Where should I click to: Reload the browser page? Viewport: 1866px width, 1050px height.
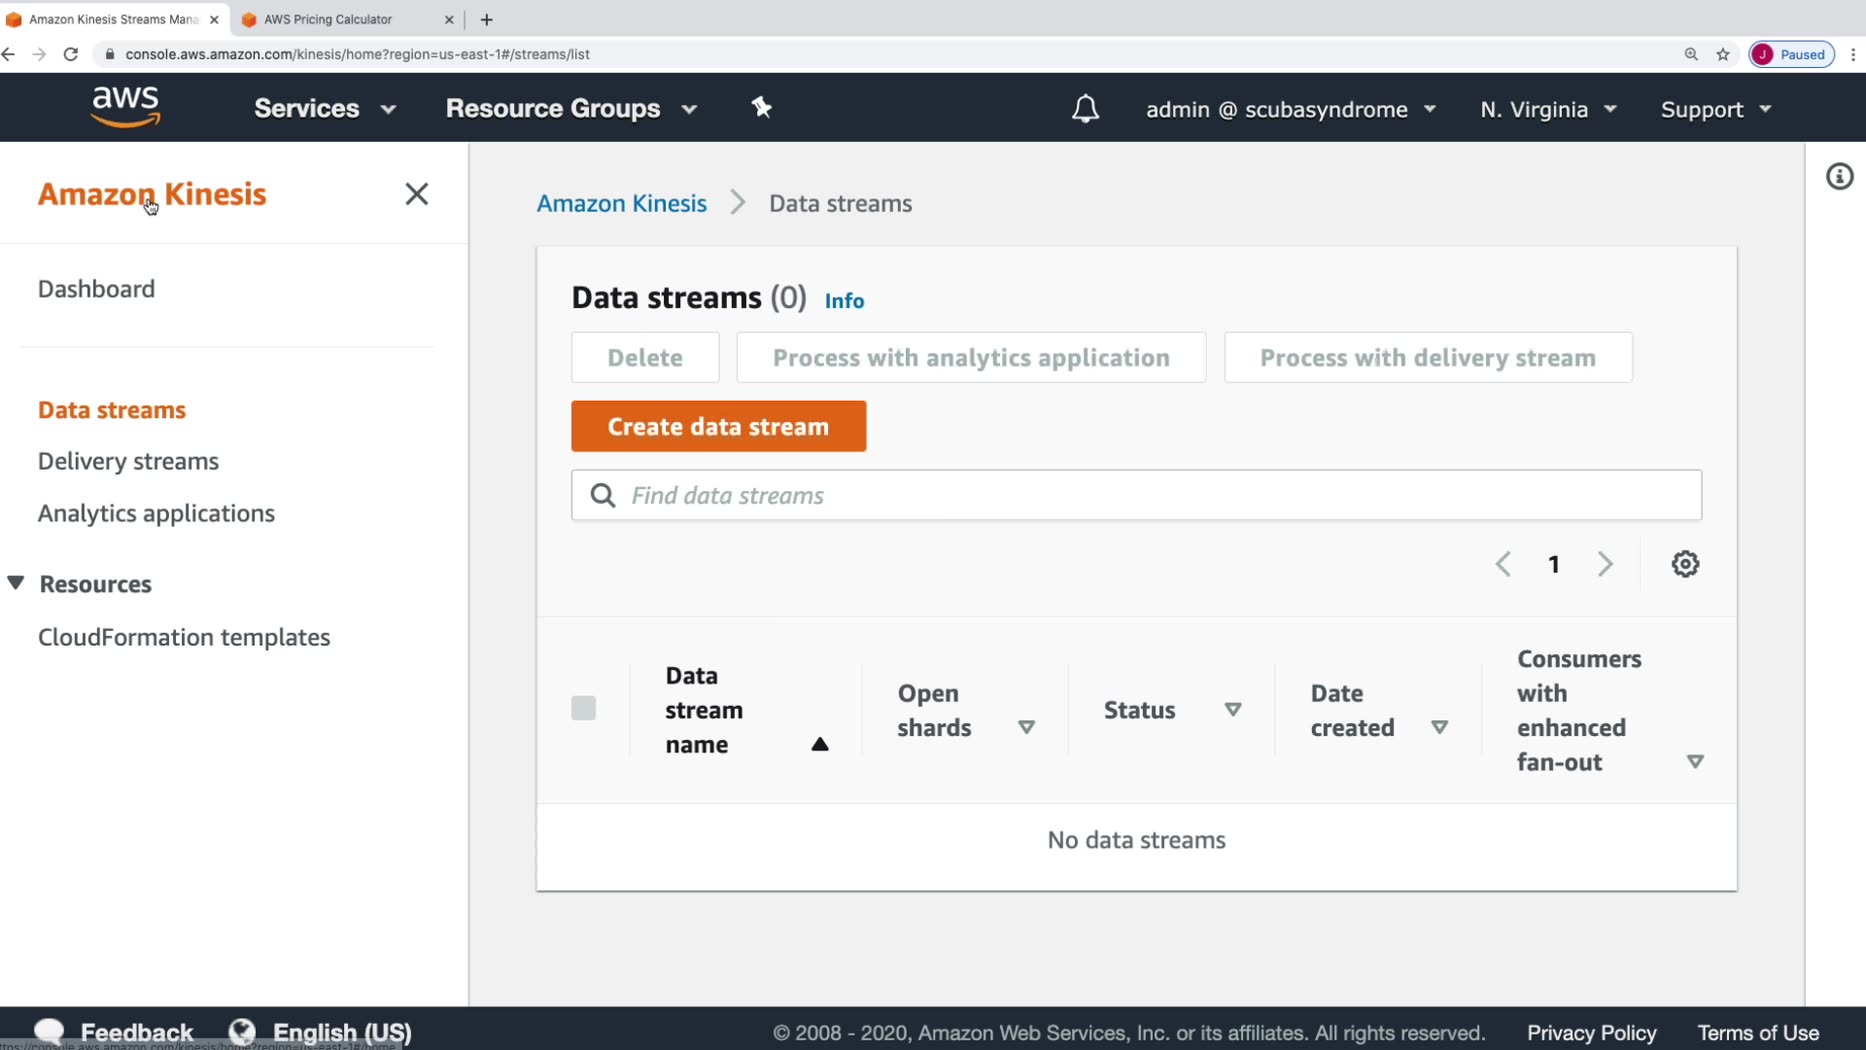click(x=71, y=54)
